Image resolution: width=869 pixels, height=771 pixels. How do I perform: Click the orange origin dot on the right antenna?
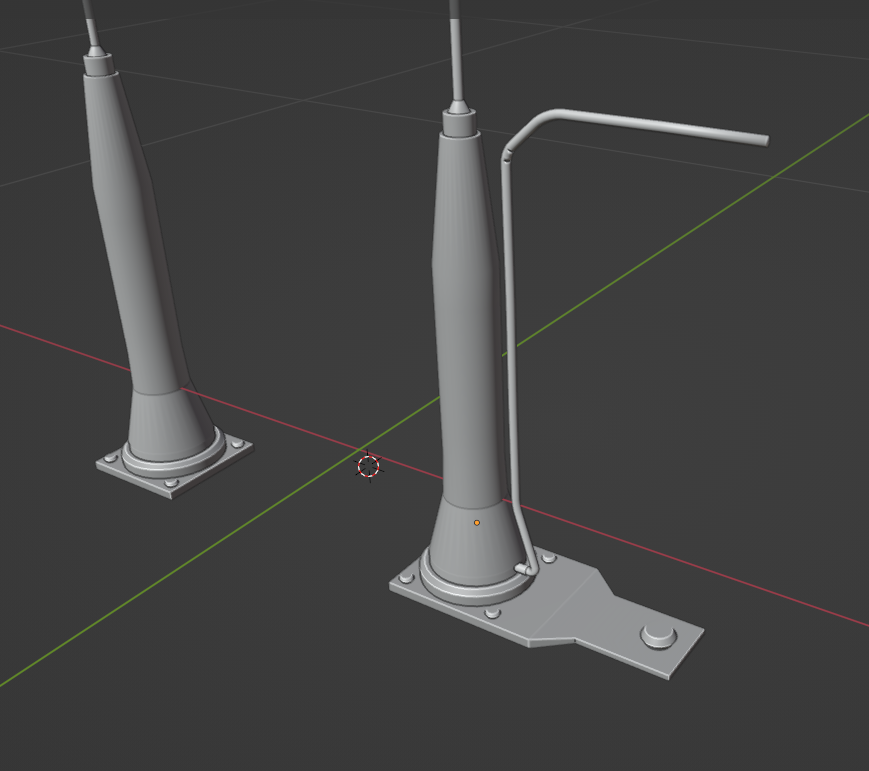[477, 522]
